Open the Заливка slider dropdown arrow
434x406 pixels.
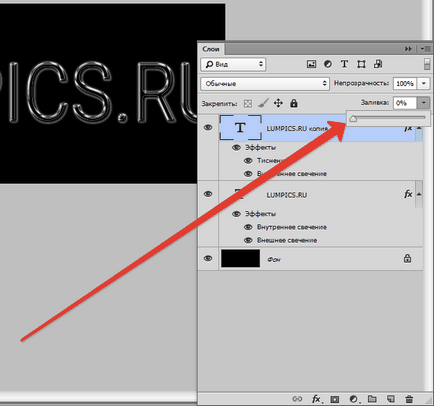point(424,103)
